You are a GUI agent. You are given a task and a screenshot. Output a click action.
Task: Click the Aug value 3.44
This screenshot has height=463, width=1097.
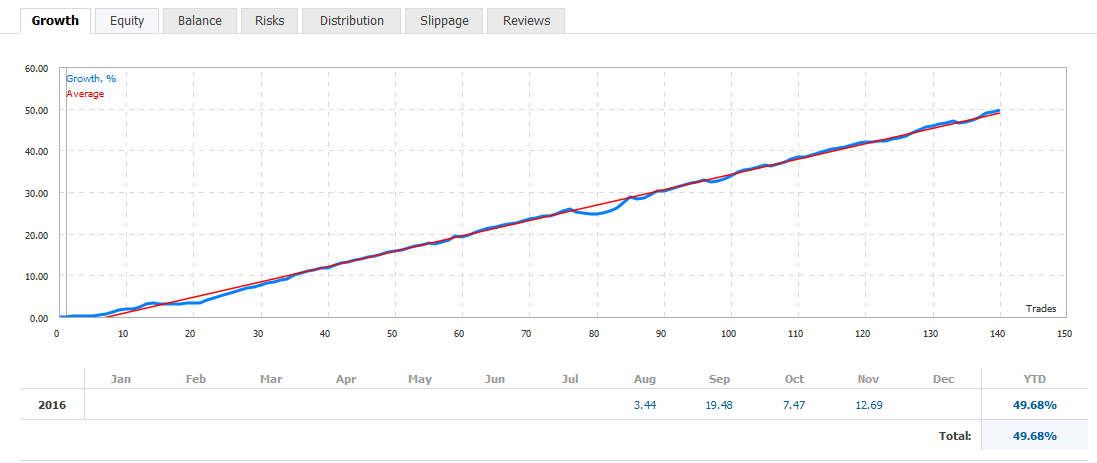click(645, 405)
